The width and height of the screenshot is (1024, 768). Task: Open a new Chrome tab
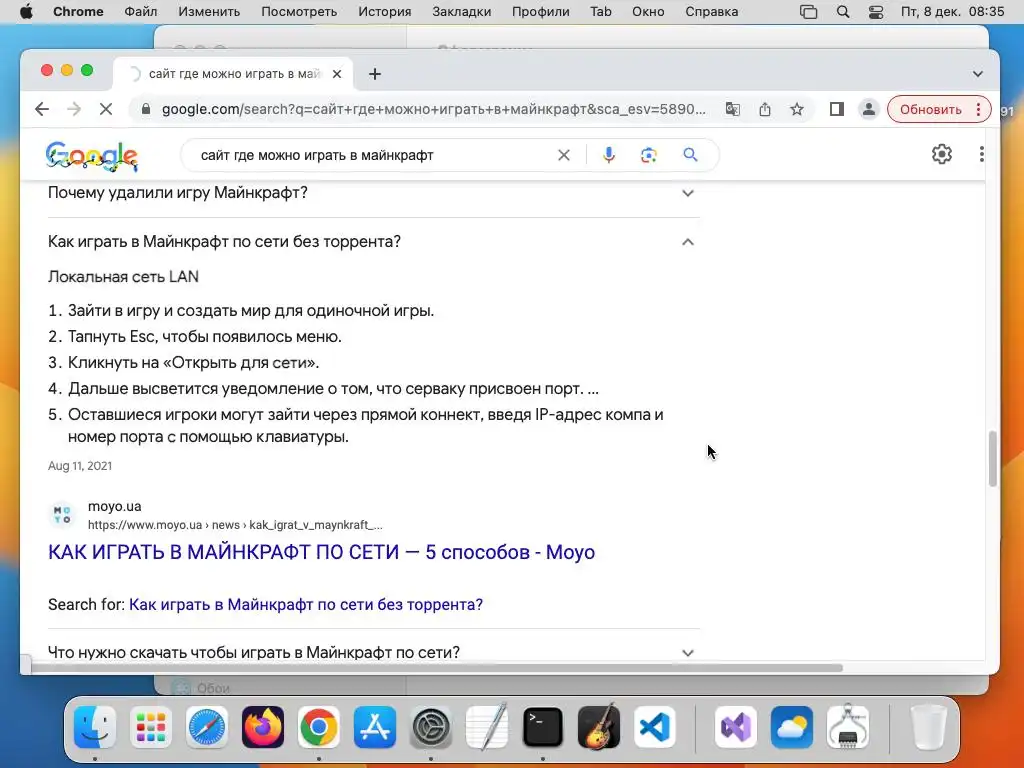tap(375, 74)
